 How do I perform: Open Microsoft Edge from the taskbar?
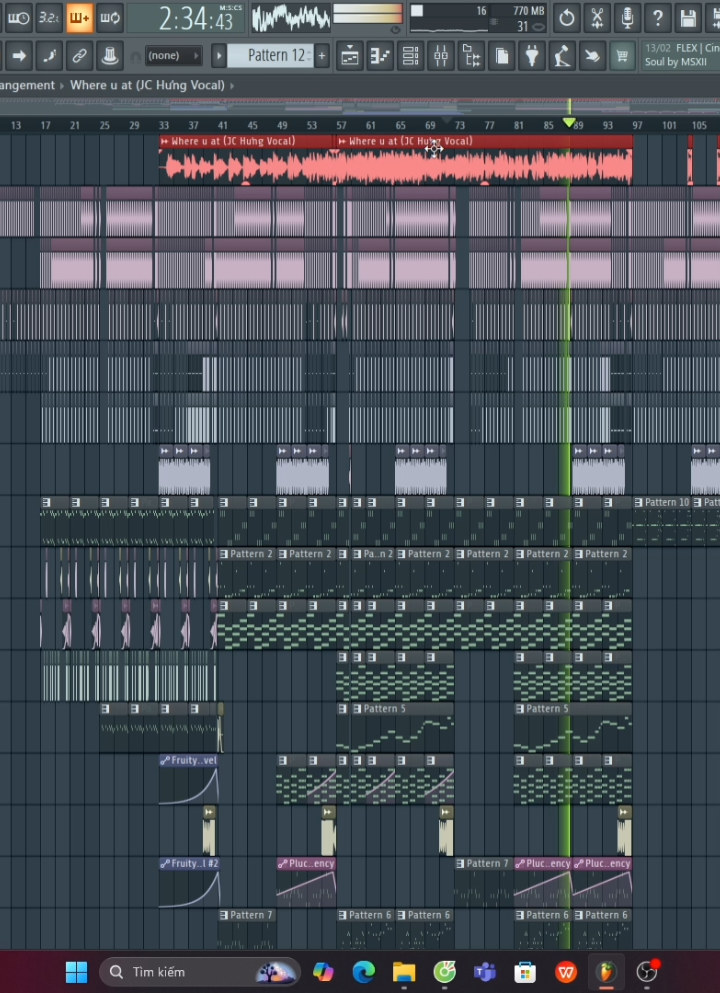point(363,971)
